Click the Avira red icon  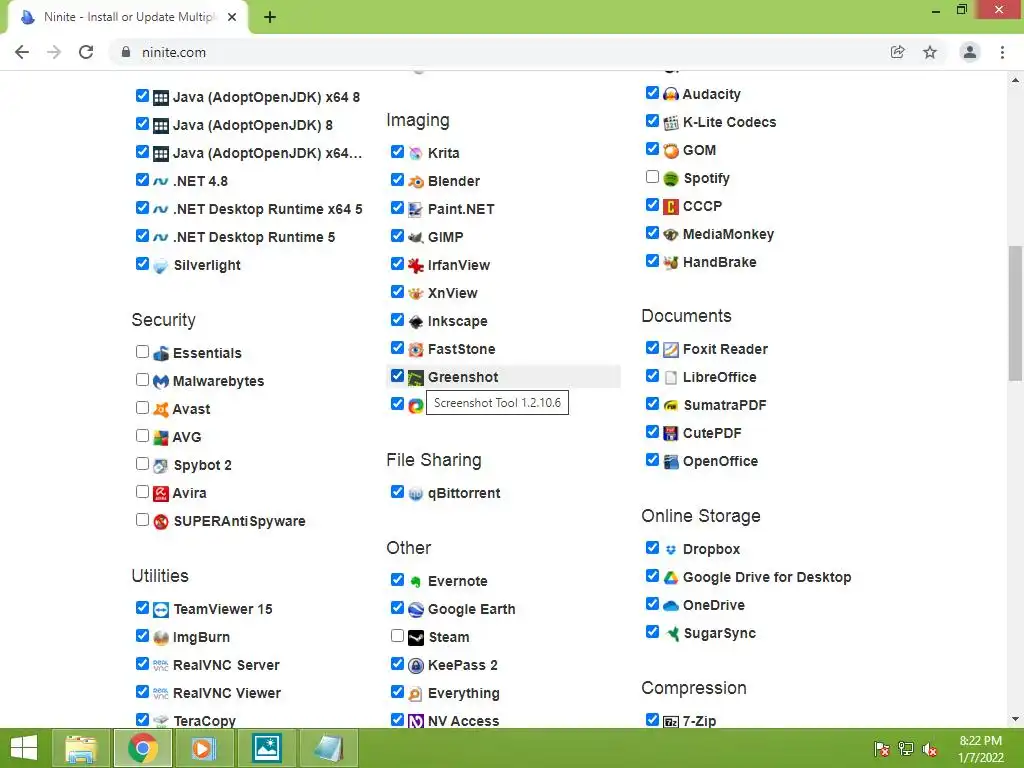(x=161, y=494)
